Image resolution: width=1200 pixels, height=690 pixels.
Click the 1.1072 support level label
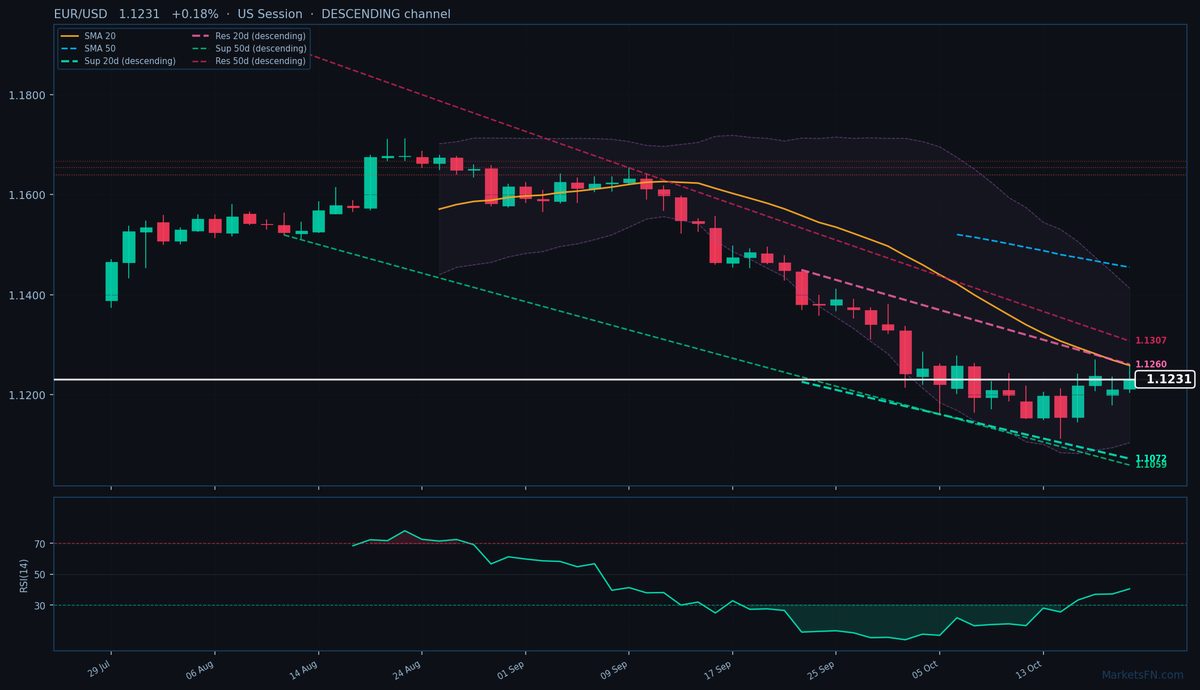1151,458
